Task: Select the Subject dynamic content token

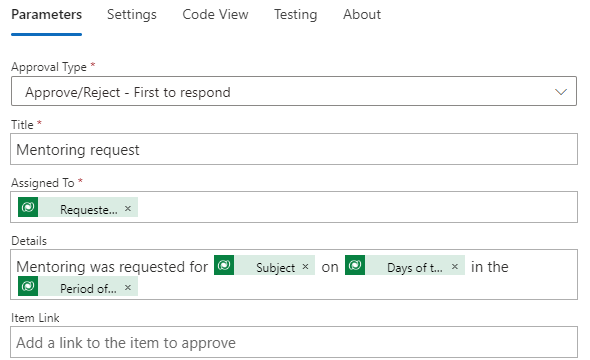Action: [x=265, y=265]
